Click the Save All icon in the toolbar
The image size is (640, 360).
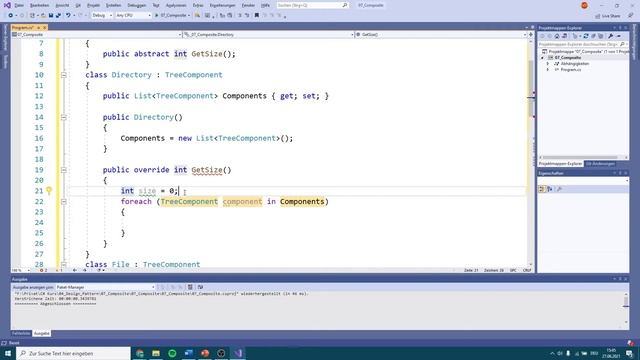click(x=58, y=16)
